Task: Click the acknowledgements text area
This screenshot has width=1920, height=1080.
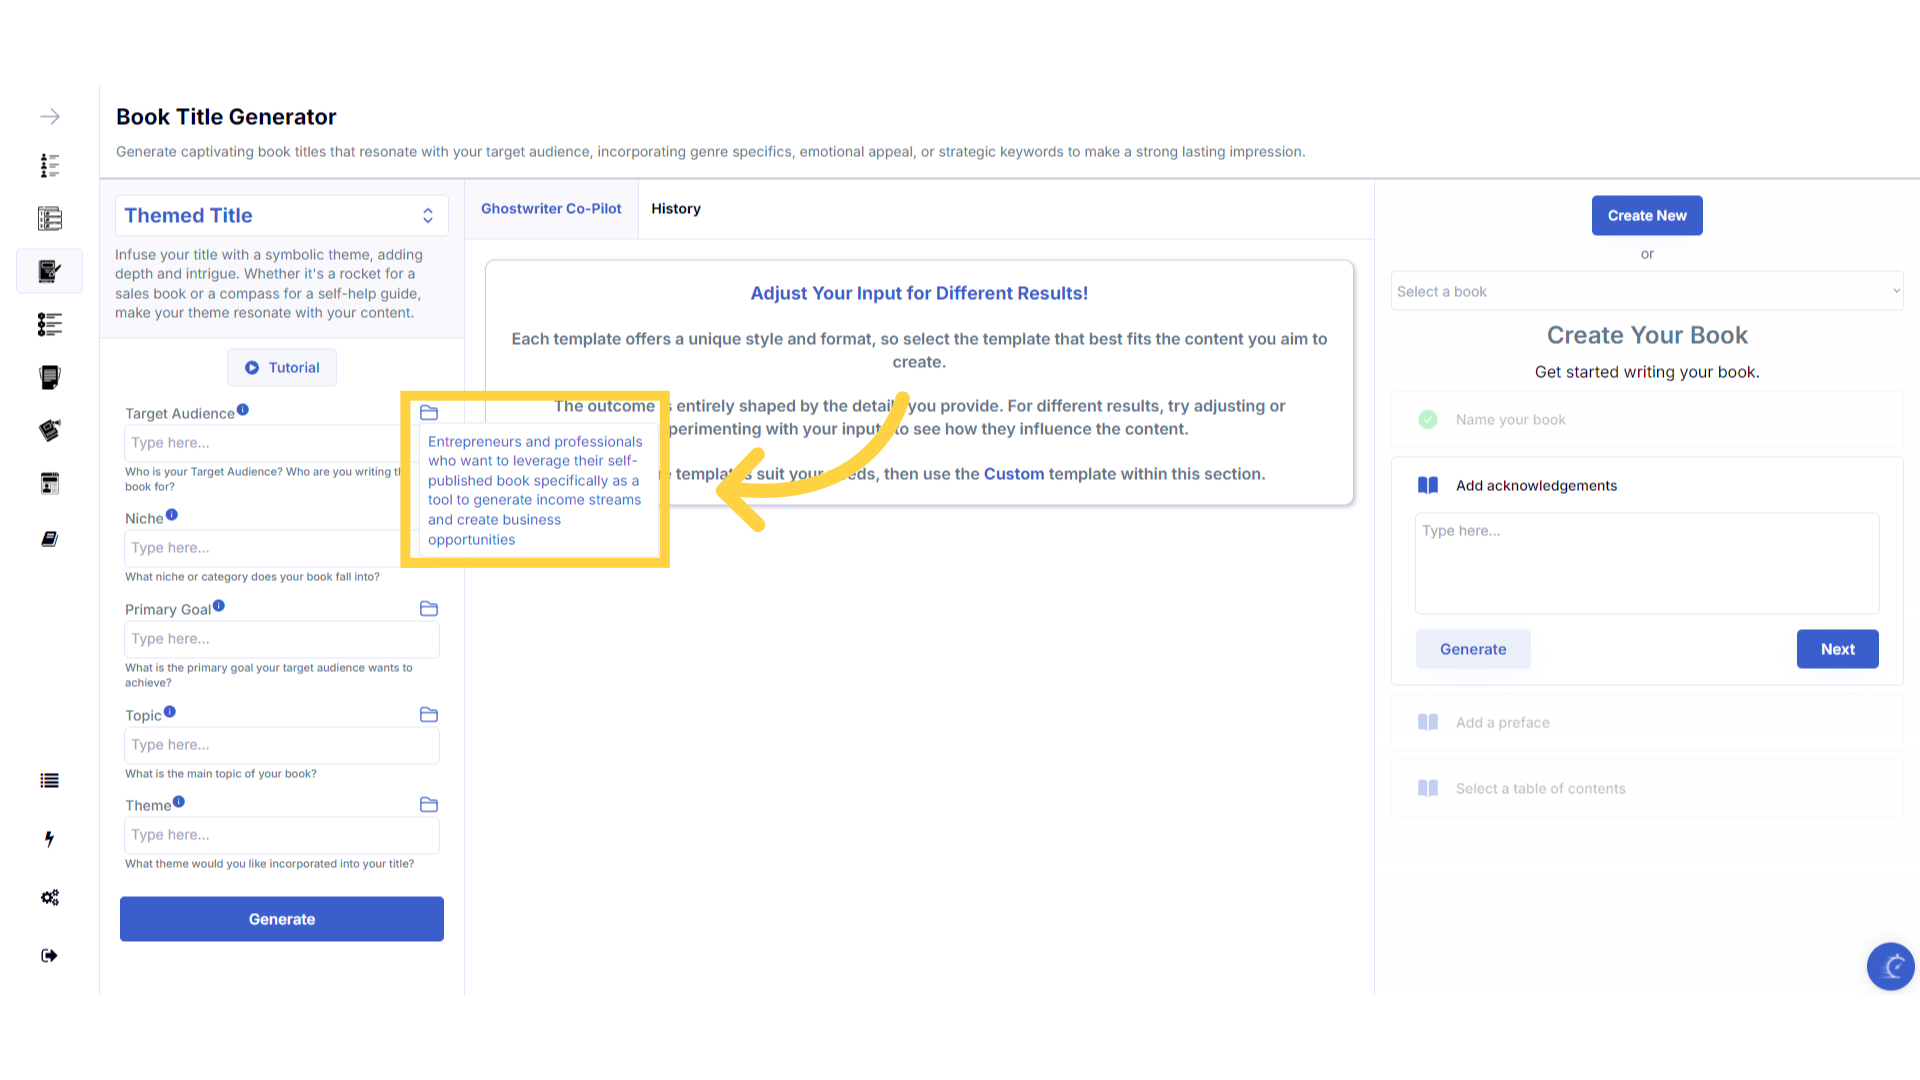Action: [x=1647, y=563]
